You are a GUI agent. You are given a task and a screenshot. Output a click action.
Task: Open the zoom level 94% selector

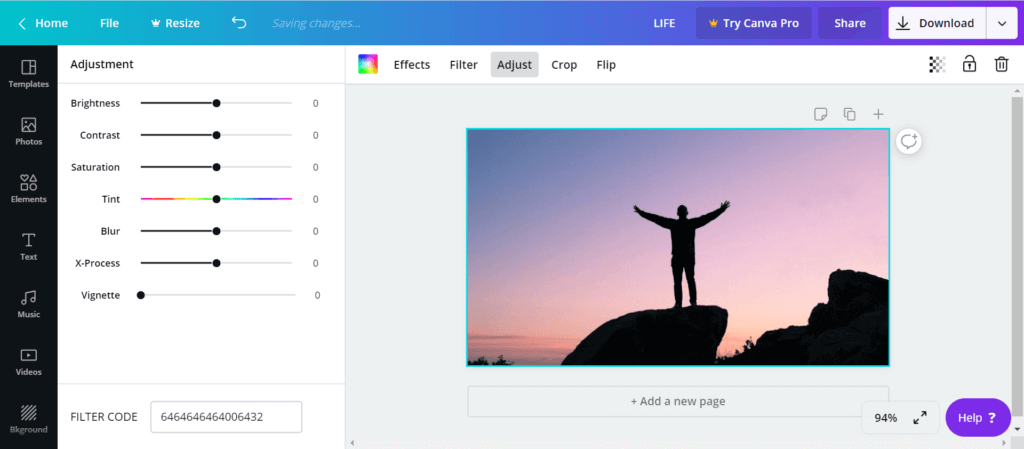point(886,418)
